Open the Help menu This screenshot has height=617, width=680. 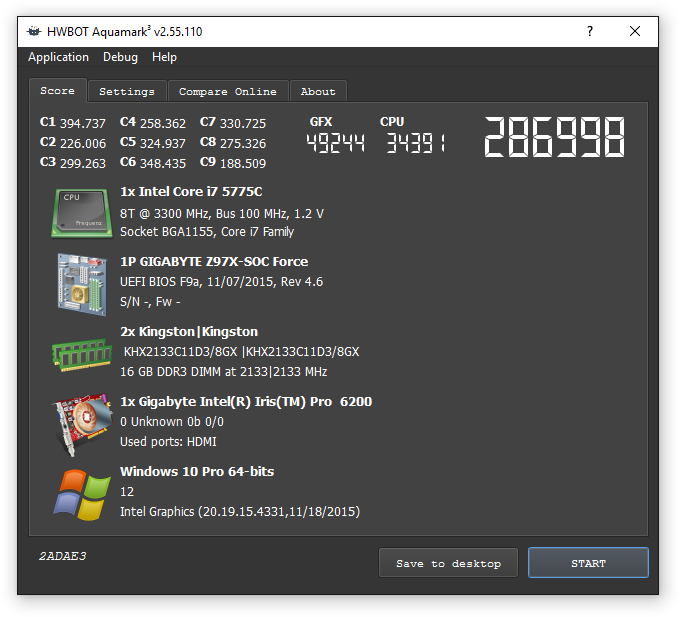point(164,57)
